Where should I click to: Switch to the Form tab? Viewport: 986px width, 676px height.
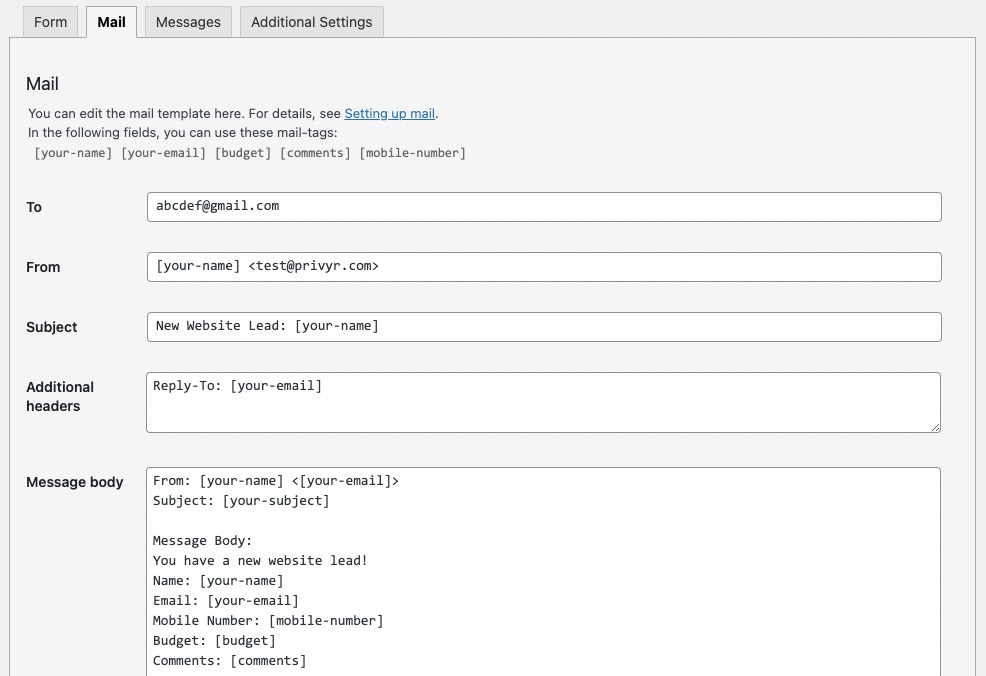[50, 22]
